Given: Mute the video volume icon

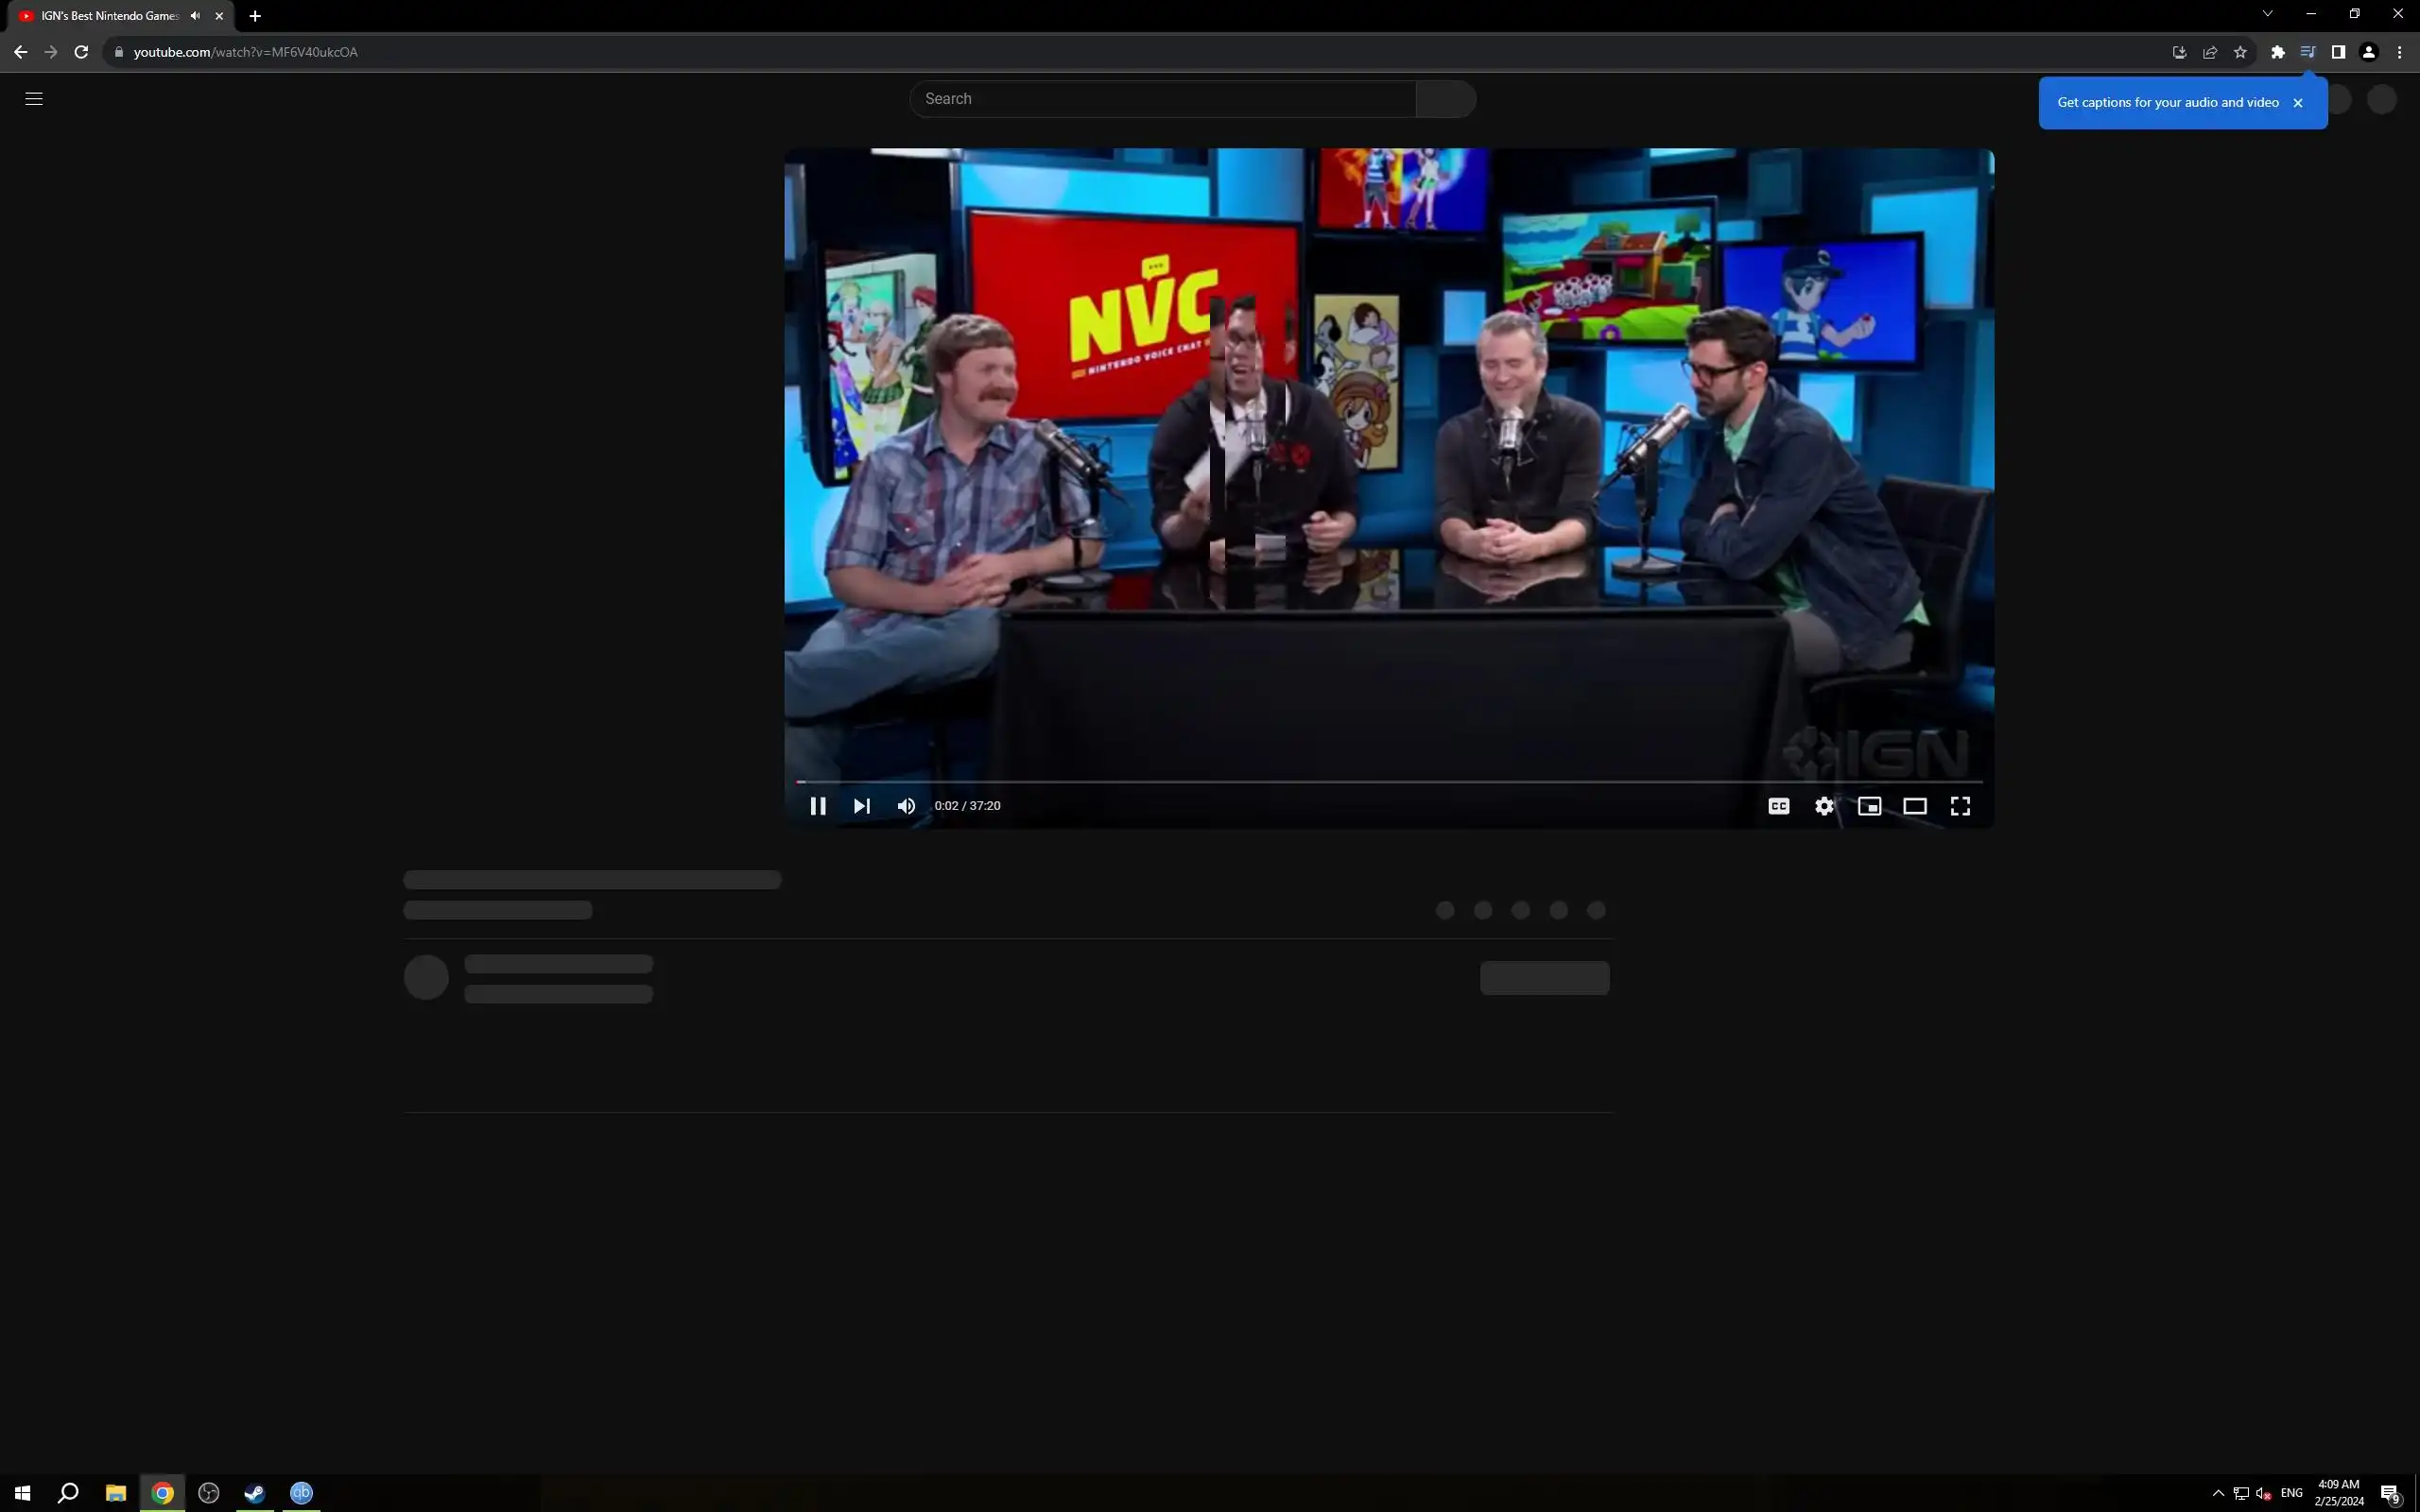Looking at the screenshot, I should pyautogui.click(x=906, y=806).
